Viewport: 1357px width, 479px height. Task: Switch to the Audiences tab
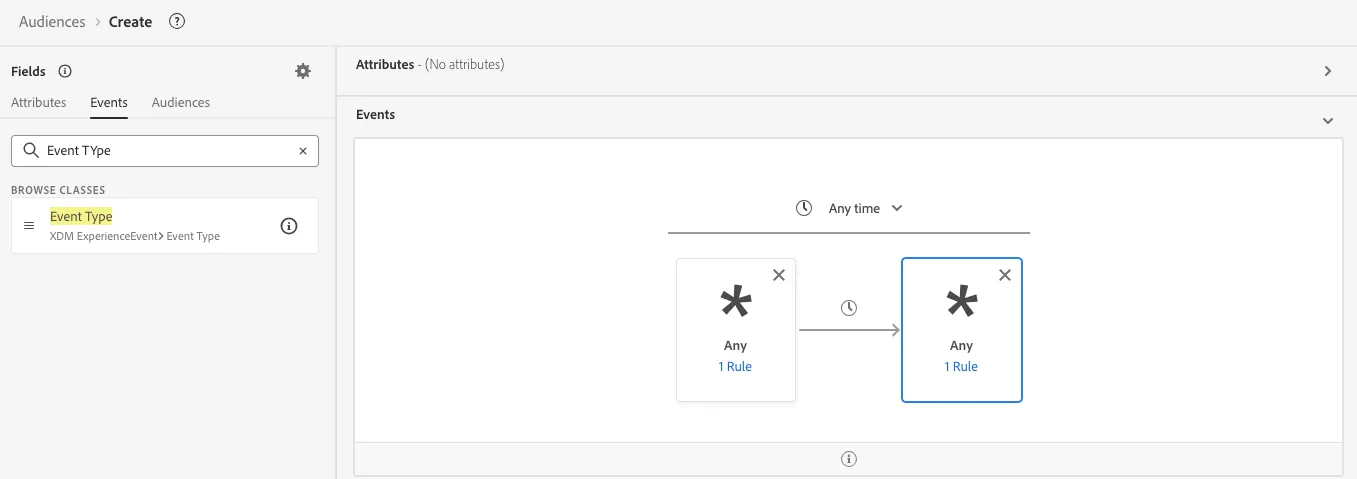[181, 102]
